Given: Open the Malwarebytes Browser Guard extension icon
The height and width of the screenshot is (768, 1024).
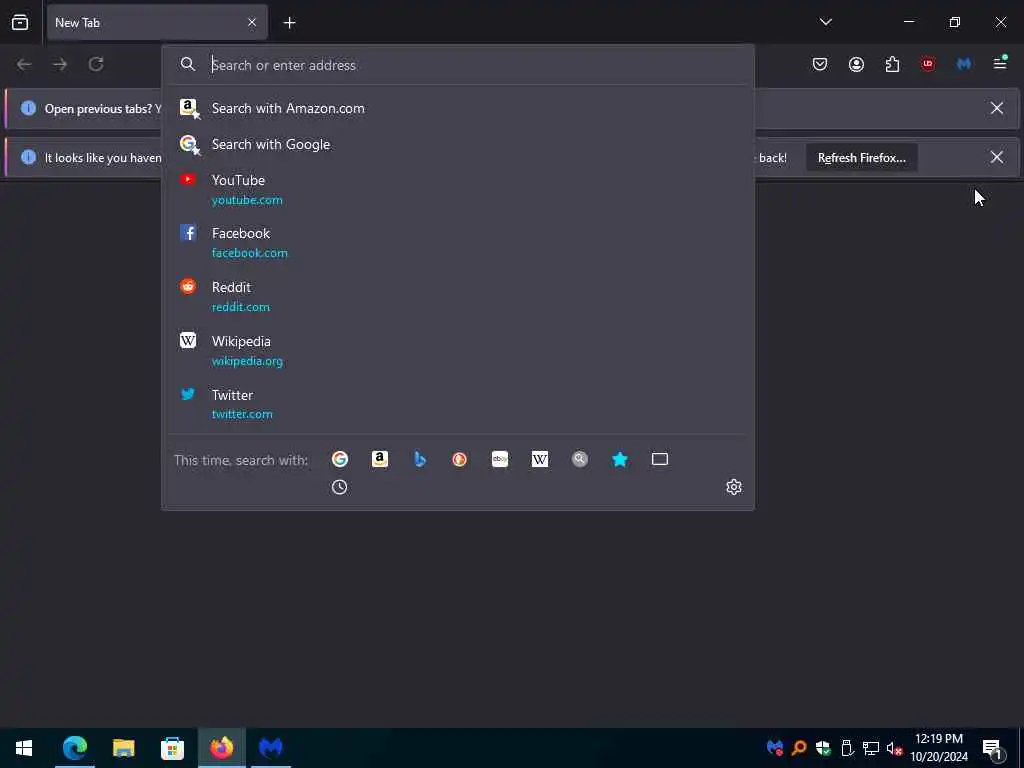Looking at the screenshot, I should click(x=964, y=64).
